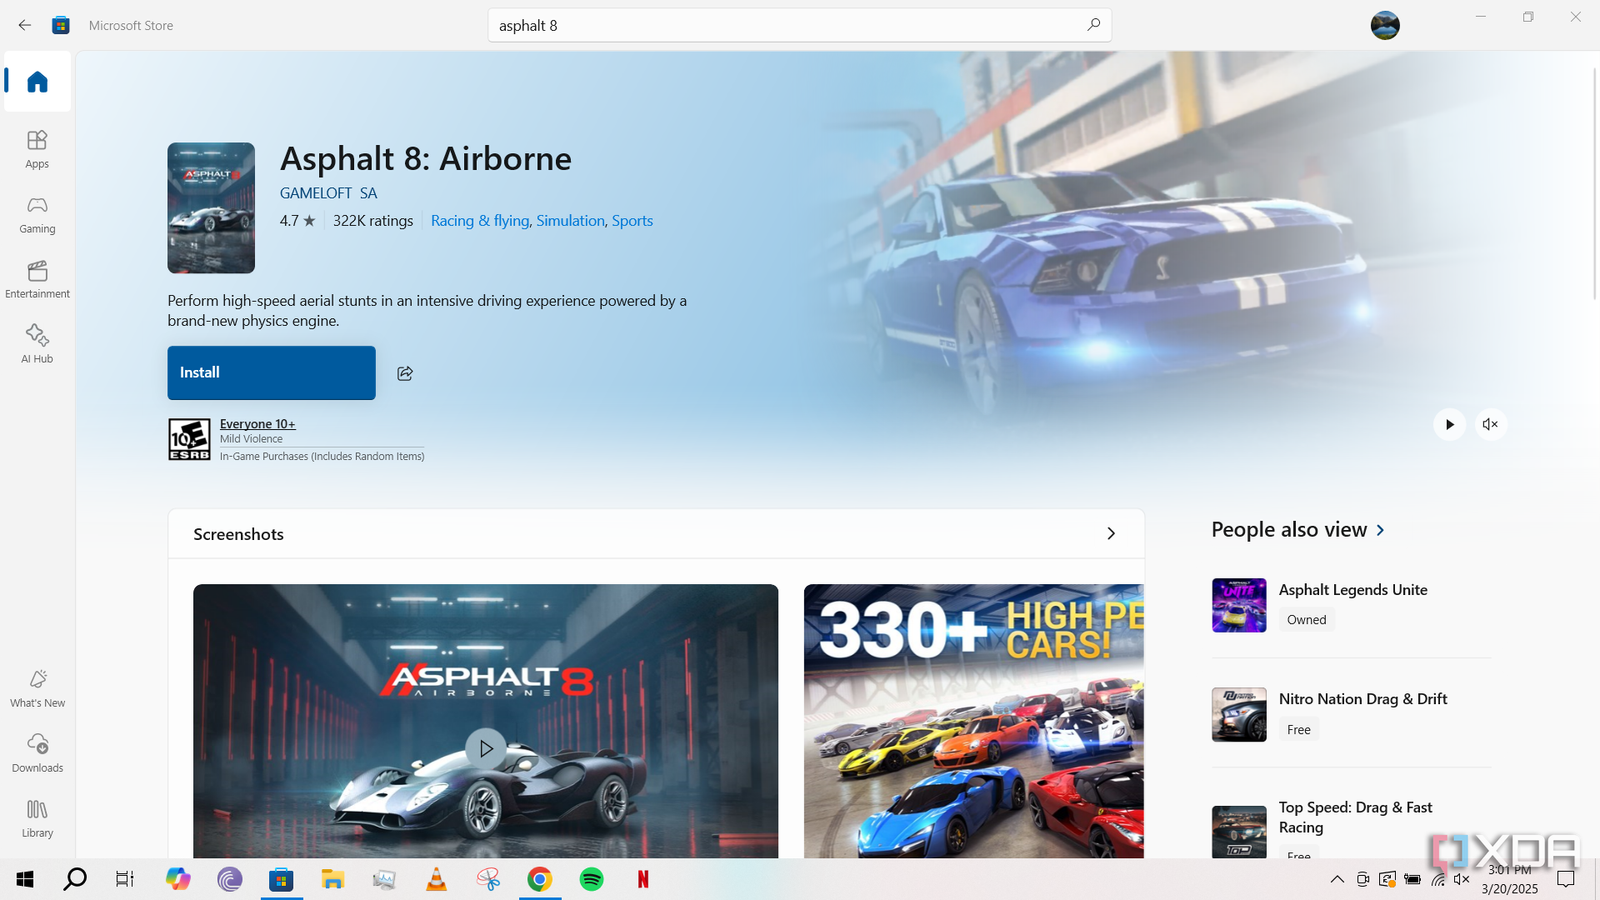Screen dimensions: 1600x900
Task: Open the Apps section
Action: pyautogui.click(x=37, y=149)
